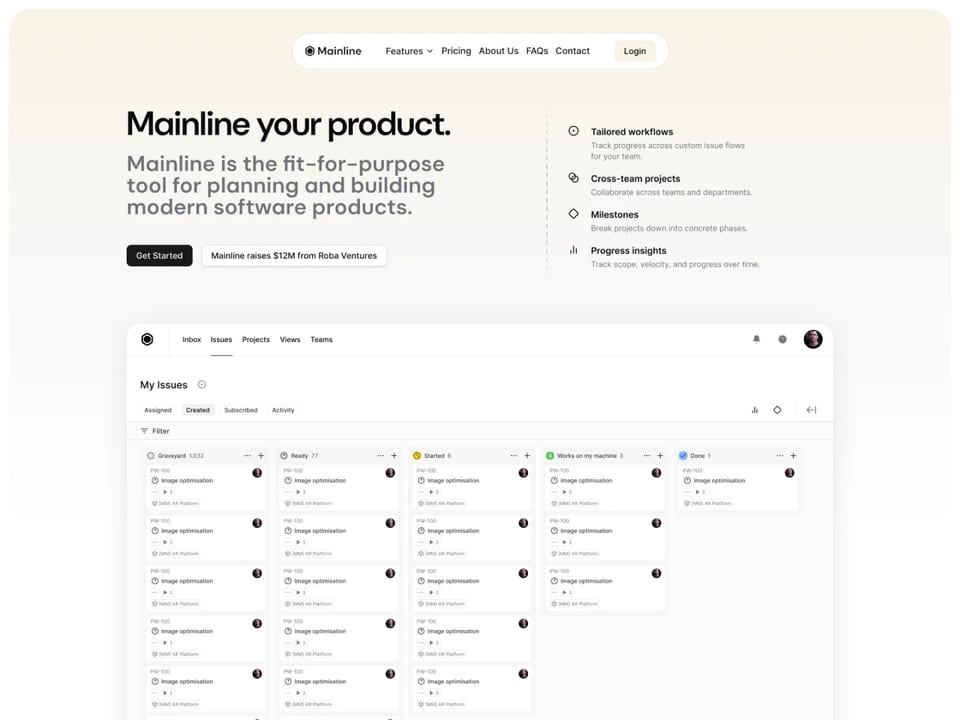The height and width of the screenshot is (720, 960).
Task: Open the first Image optimisation card in Graveyard
Action: [x=206, y=487]
